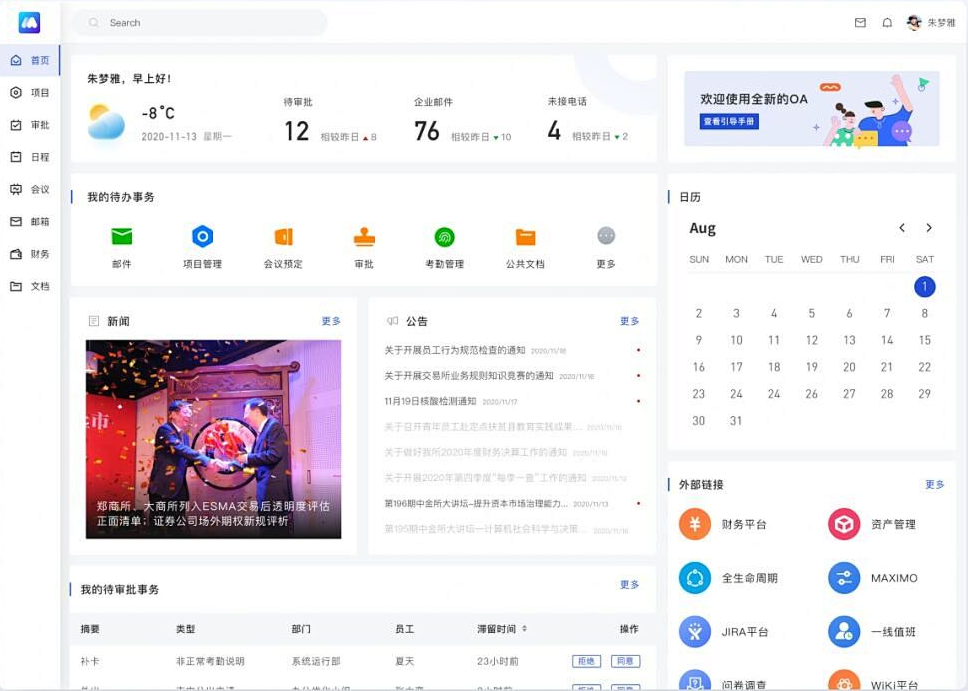Open the 一线值班 person icon
This screenshot has height=691, width=968.
pos(844,631)
